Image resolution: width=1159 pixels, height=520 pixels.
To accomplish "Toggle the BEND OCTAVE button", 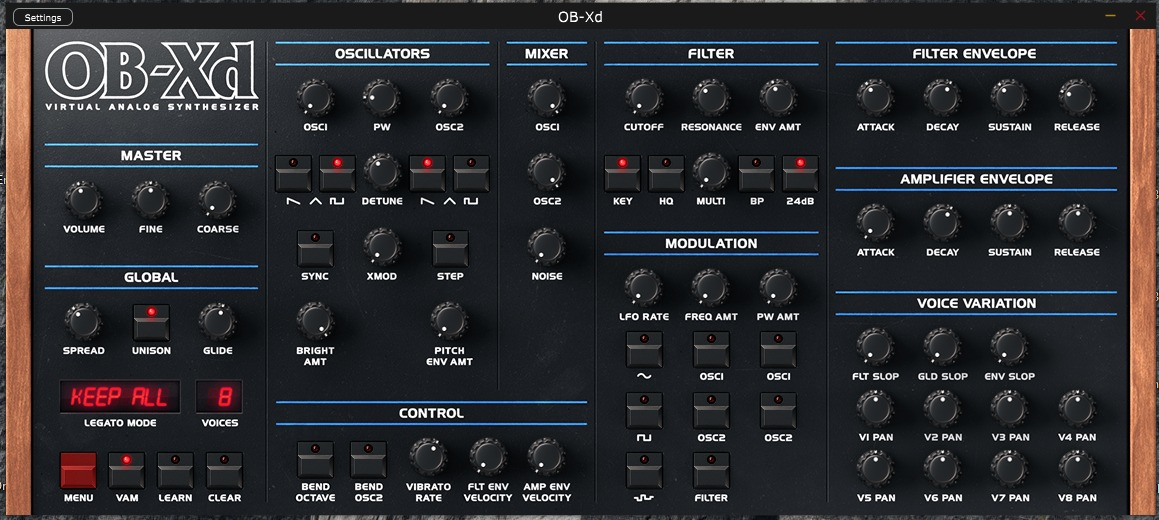I will tap(315, 459).
